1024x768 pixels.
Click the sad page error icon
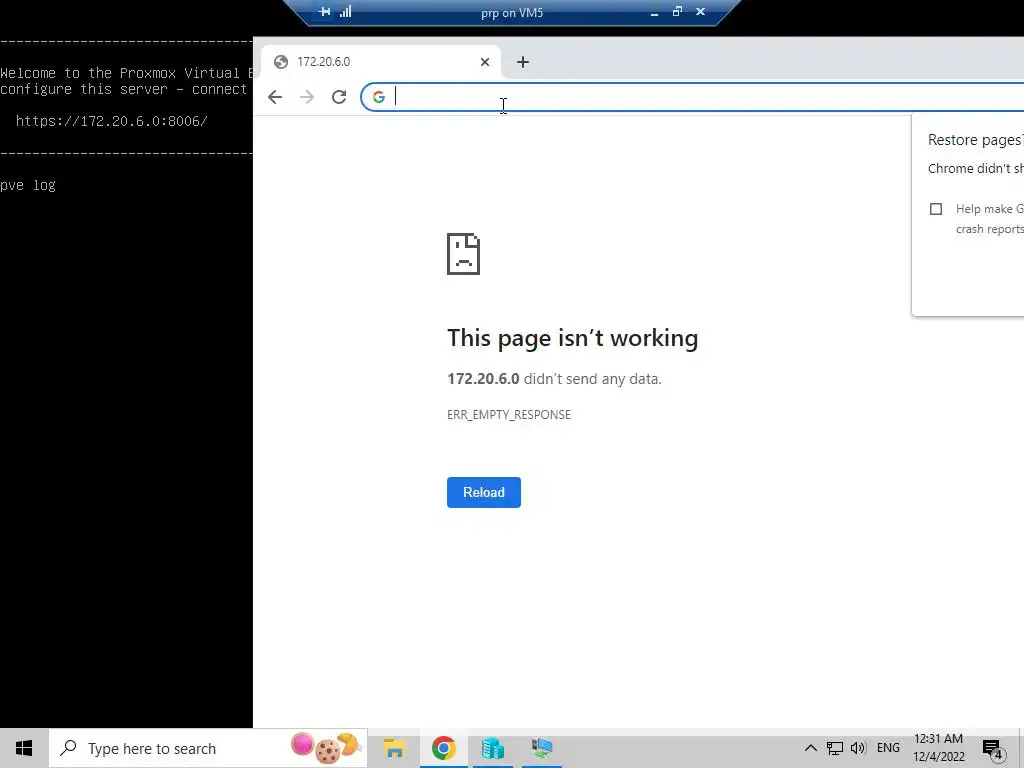pyautogui.click(x=464, y=254)
